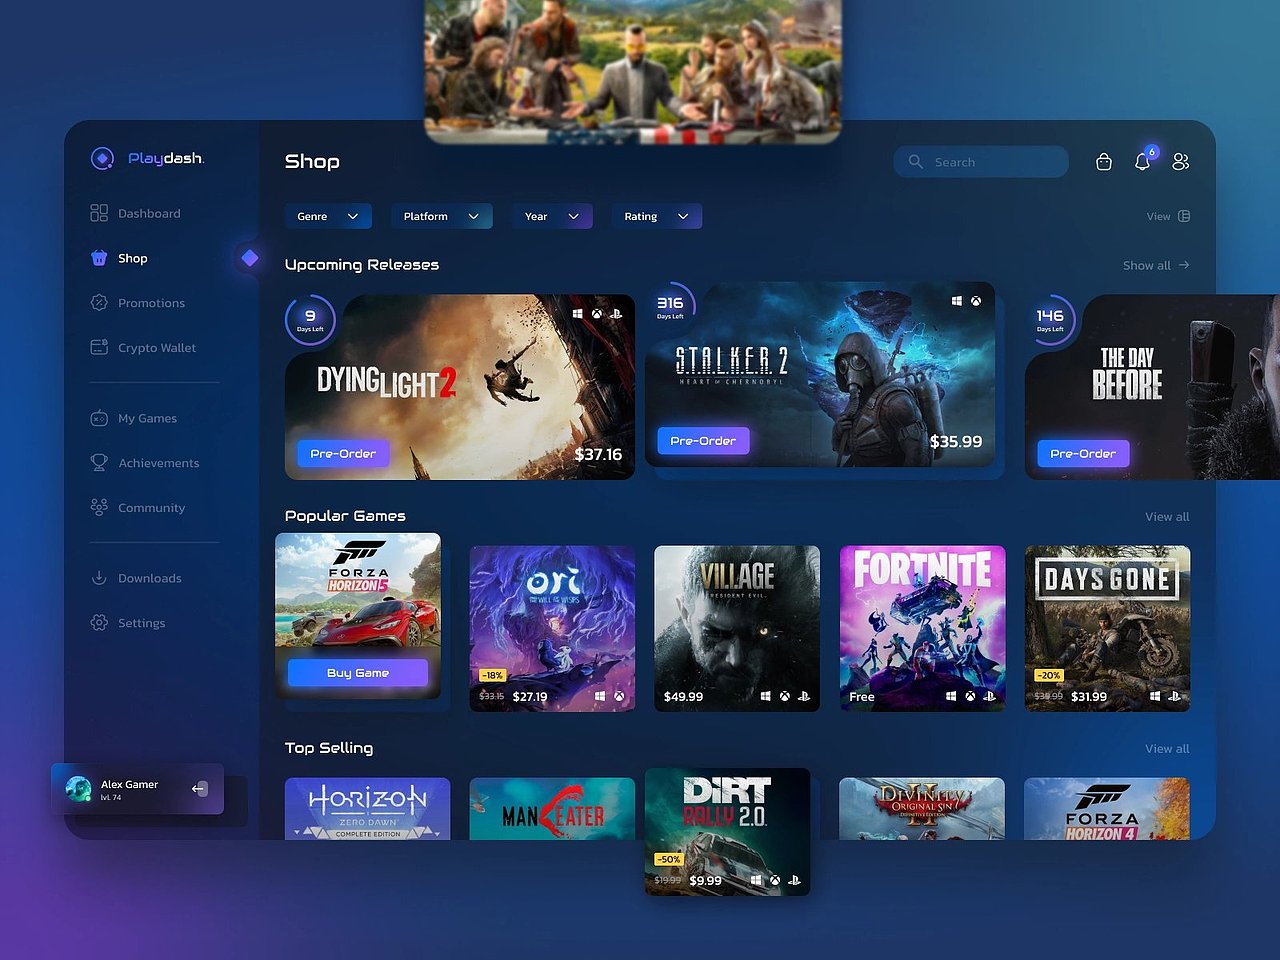The height and width of the screenshot is (960, 1280).
Task: Select Shop in the sidebar
Action: [x=133, y=258]
